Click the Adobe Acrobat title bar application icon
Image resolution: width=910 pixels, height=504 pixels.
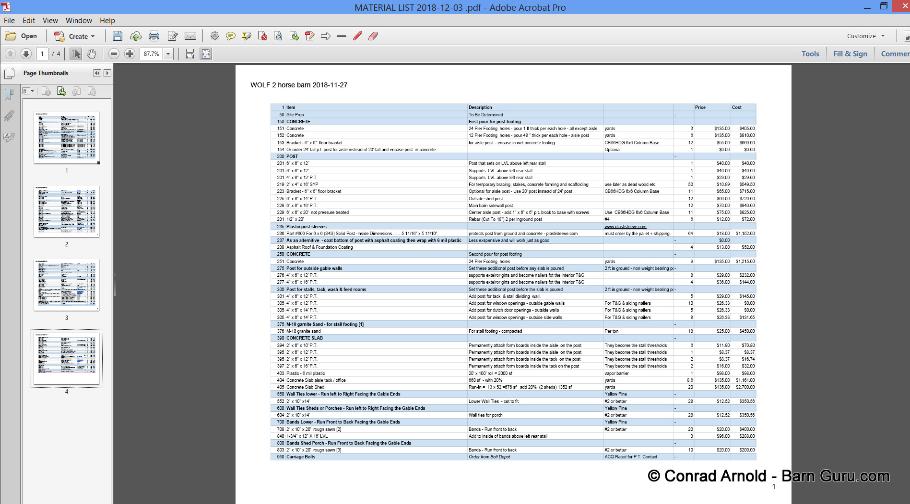[x=5, y=7]
